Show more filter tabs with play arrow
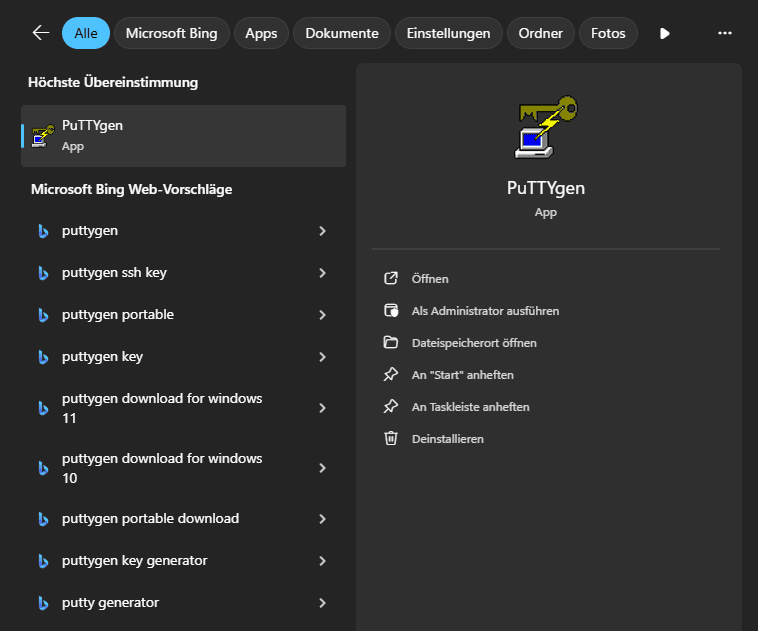 (x=665, y=33)
